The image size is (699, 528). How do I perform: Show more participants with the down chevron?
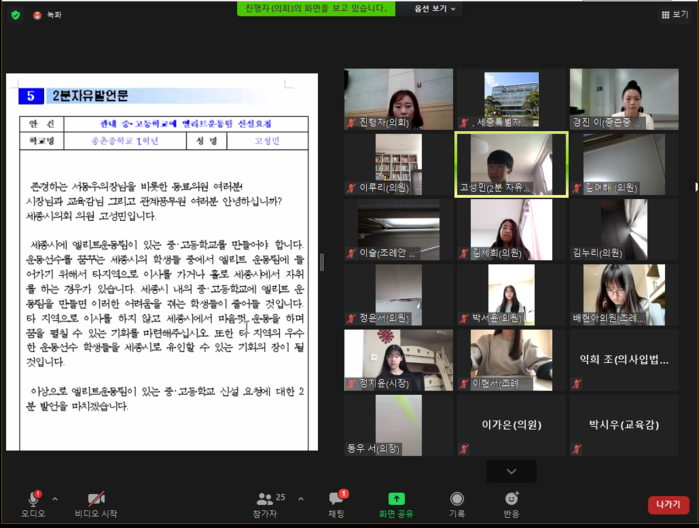click(x=511, y=471)
